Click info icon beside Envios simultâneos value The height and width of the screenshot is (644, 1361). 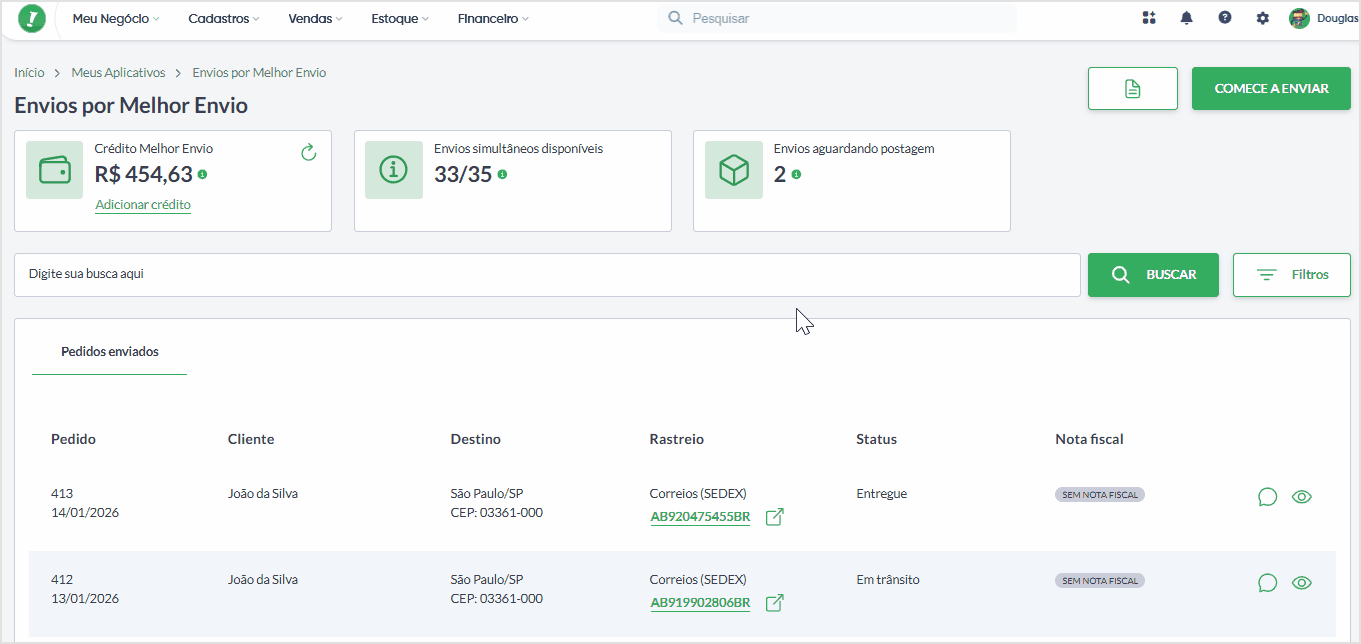tap(502, 174)
